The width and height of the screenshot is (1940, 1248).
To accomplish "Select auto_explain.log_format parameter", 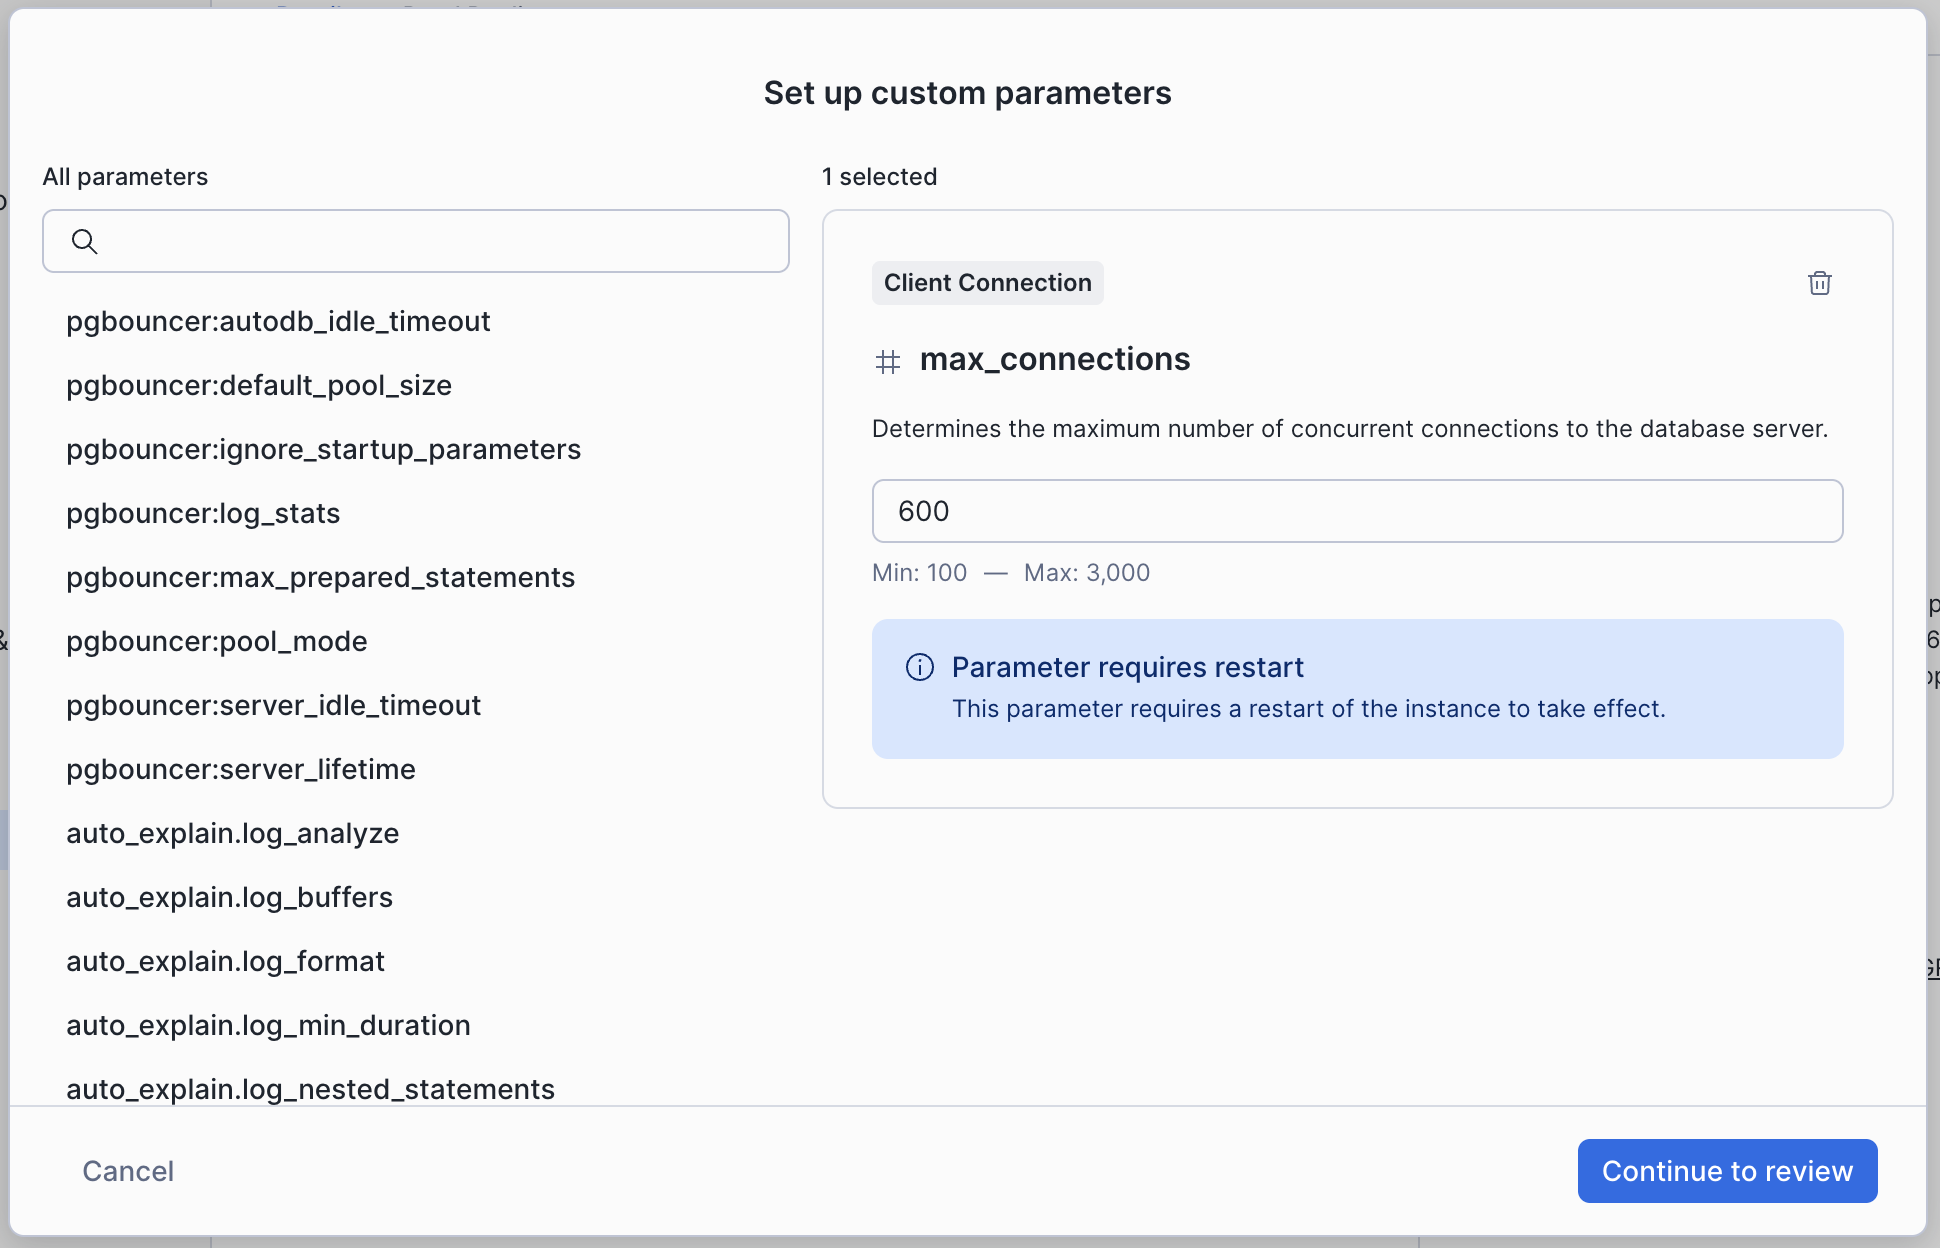I will click(x=225, y=961).
